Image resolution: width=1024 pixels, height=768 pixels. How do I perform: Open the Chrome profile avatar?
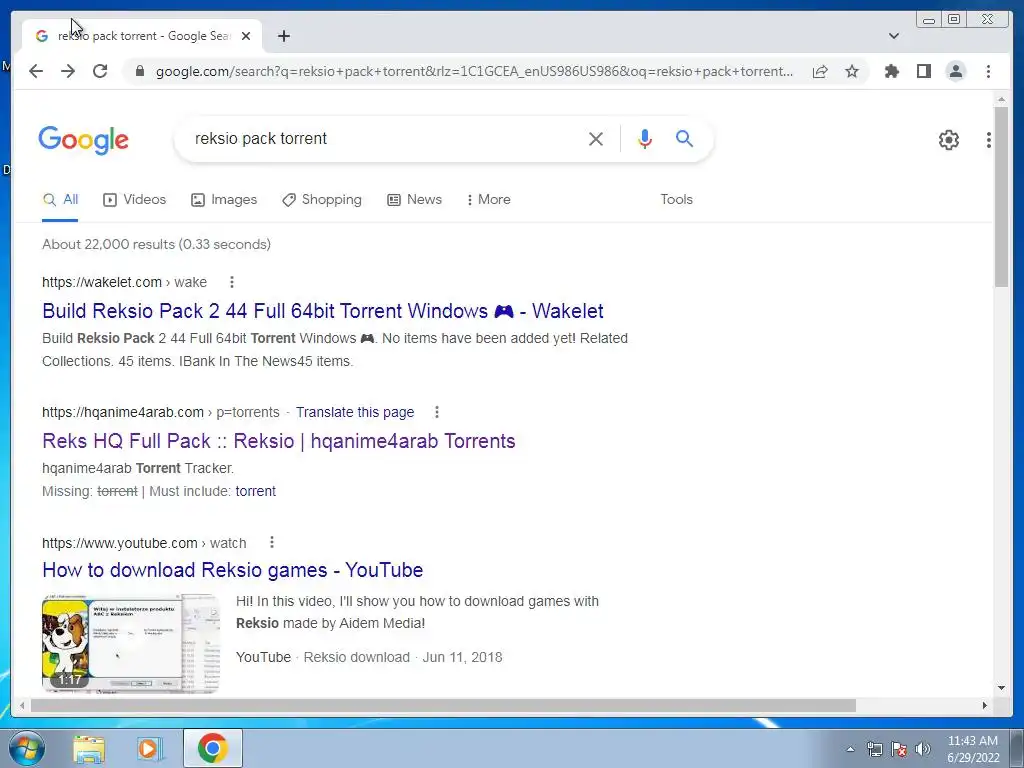955,71
